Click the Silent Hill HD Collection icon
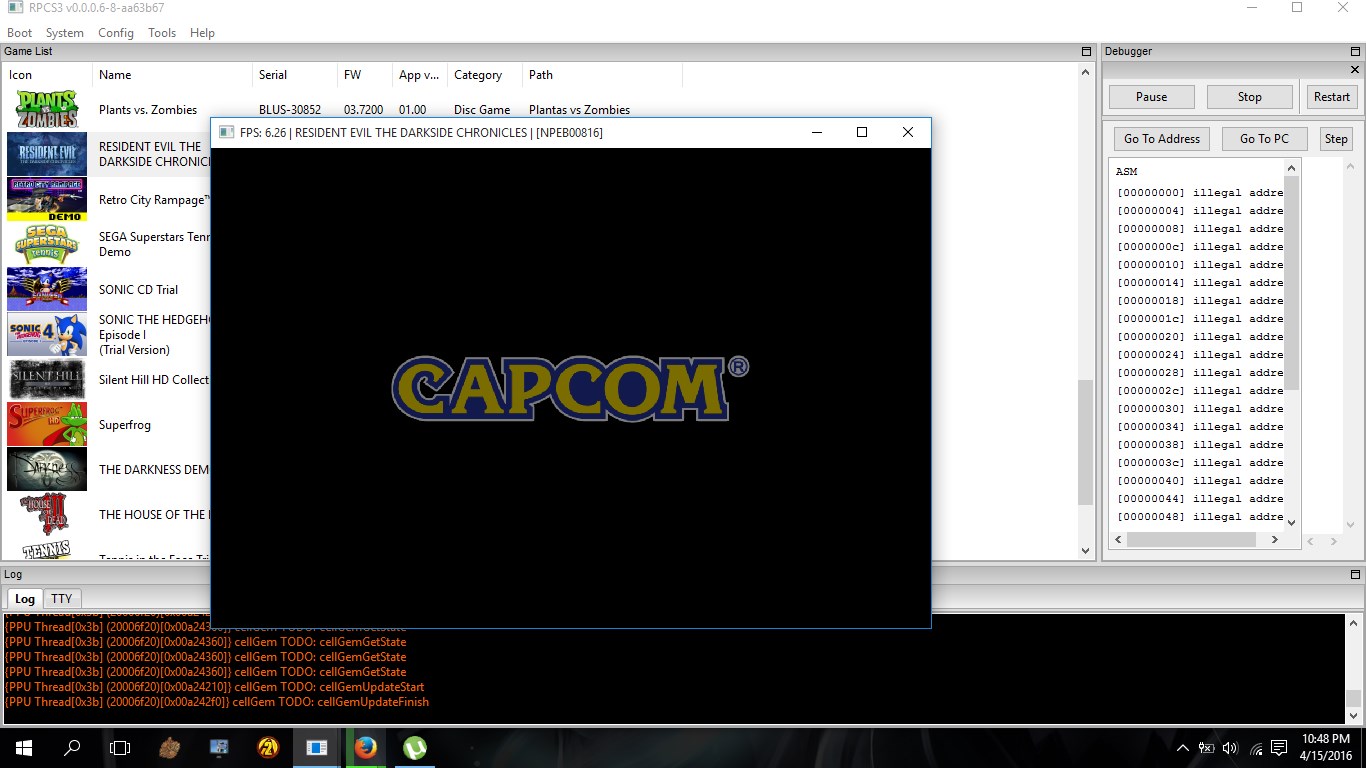Viewport: 1366px width, 768px height. click(x=47, y=380)
